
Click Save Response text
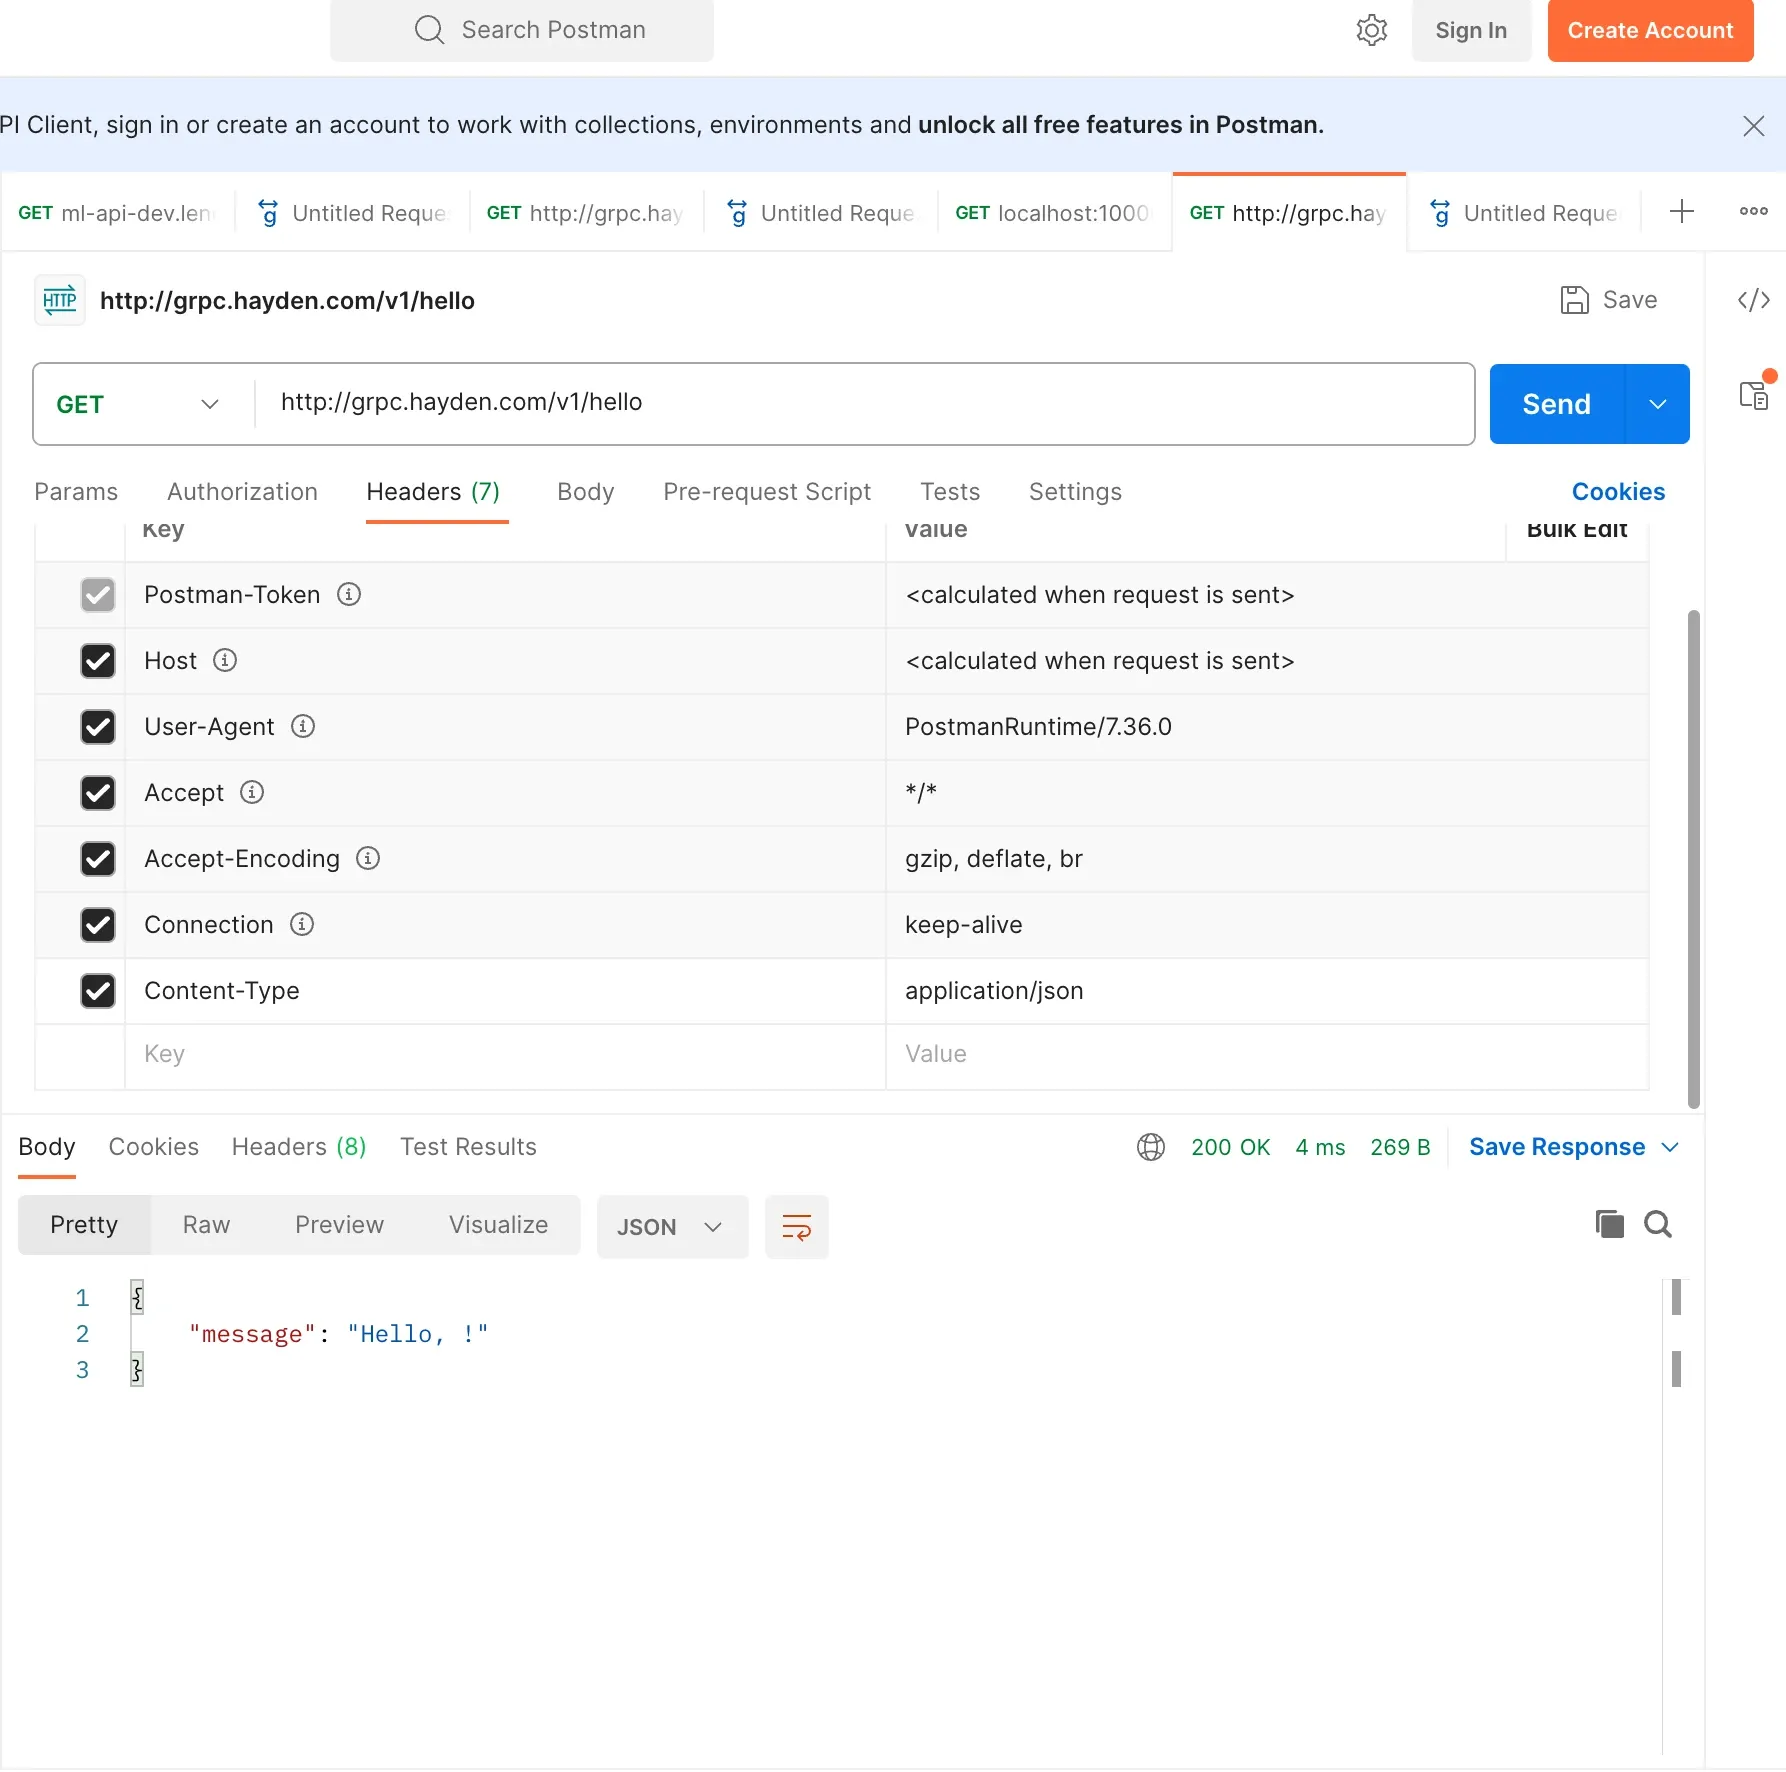tap(1557, 1147)
